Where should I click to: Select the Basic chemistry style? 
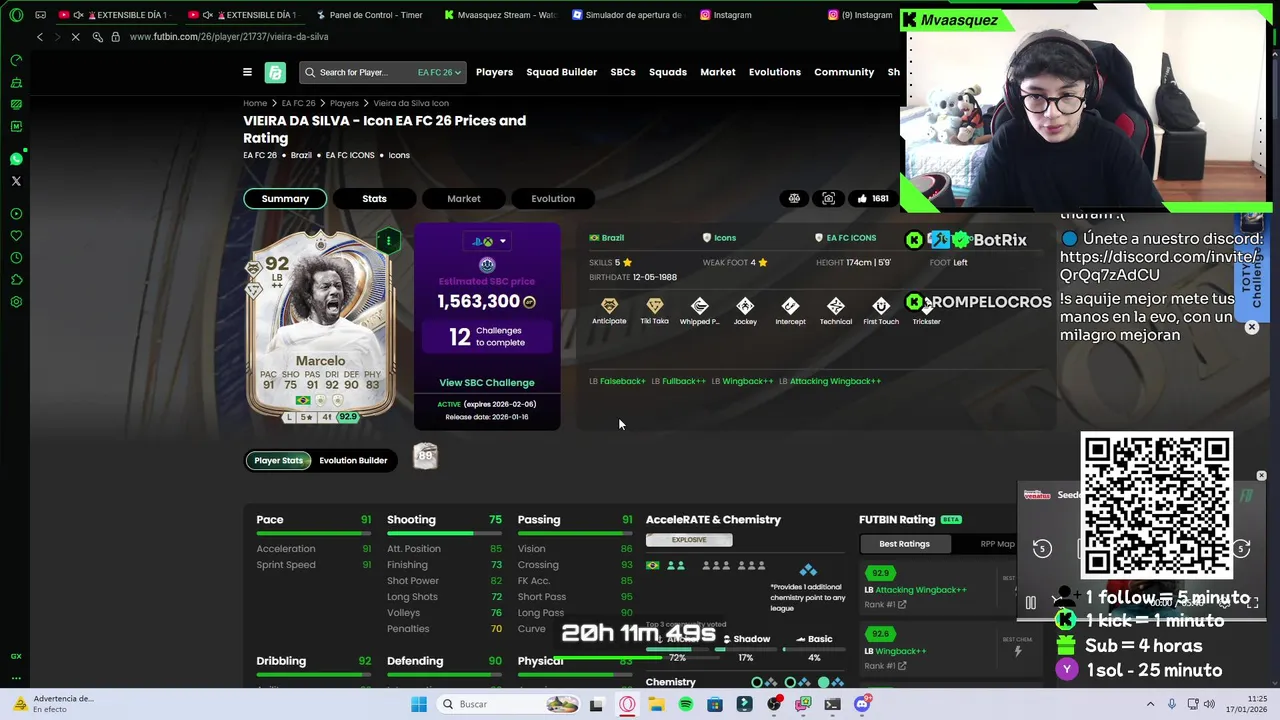click(814, 639)
